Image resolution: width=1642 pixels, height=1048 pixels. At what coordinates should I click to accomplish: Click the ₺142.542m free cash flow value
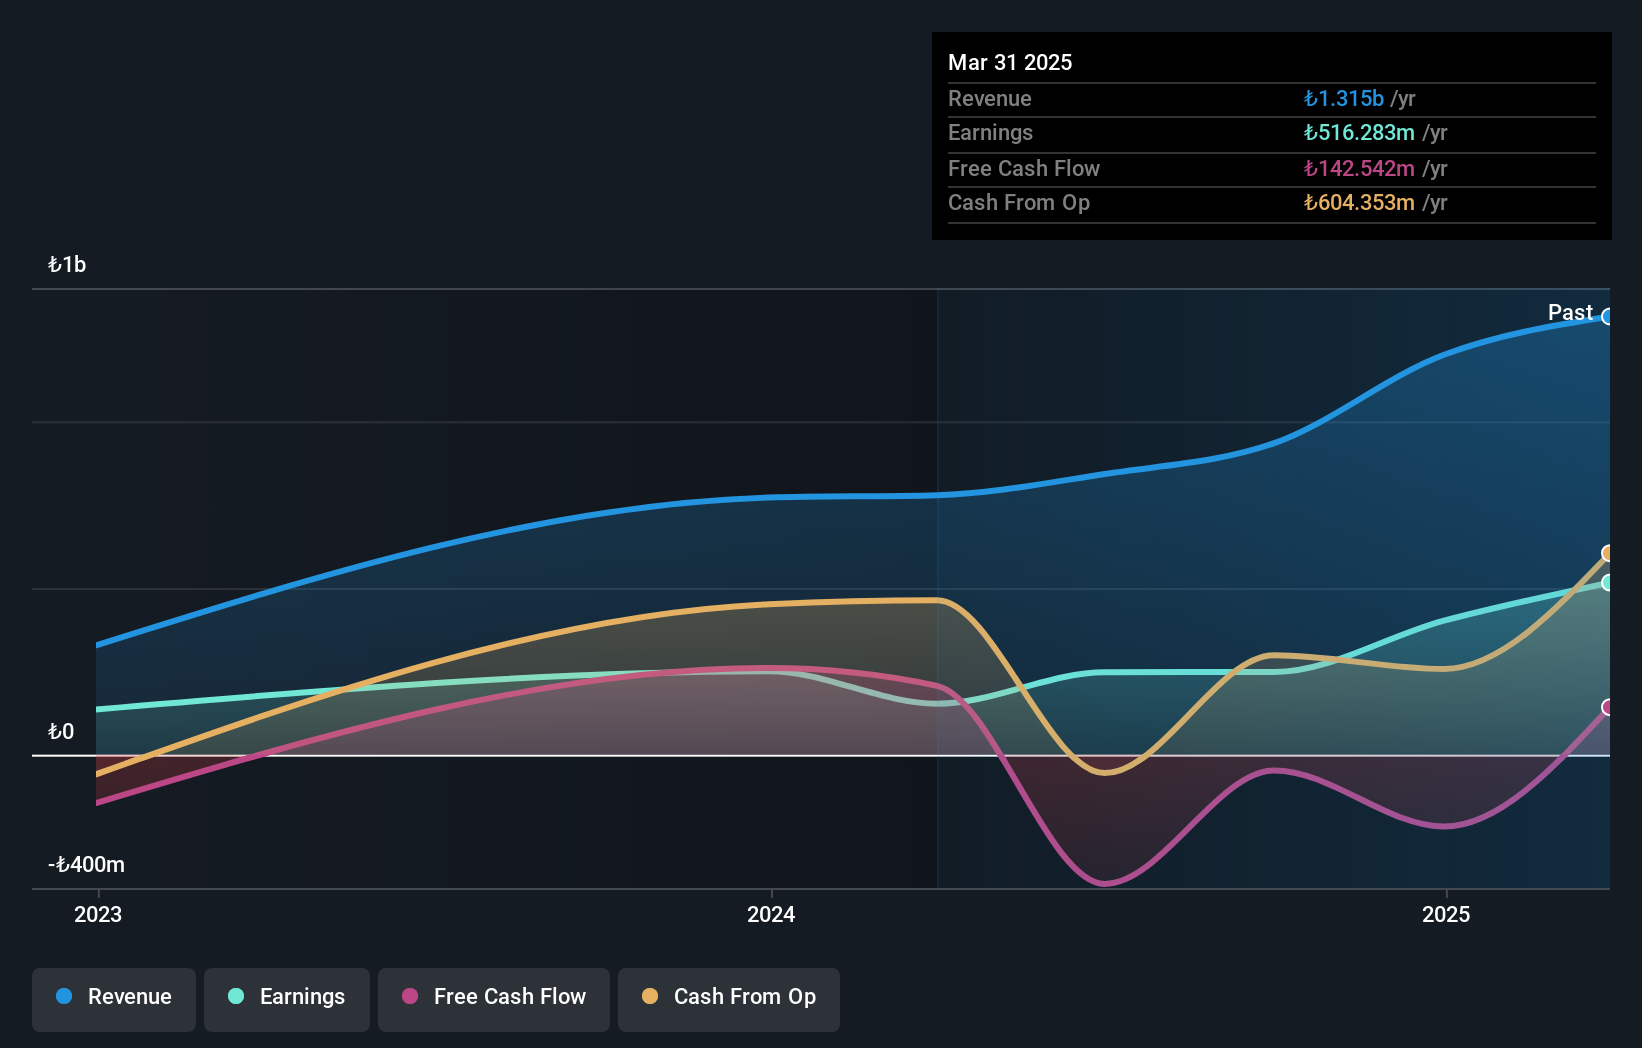tap(1359, 168)
